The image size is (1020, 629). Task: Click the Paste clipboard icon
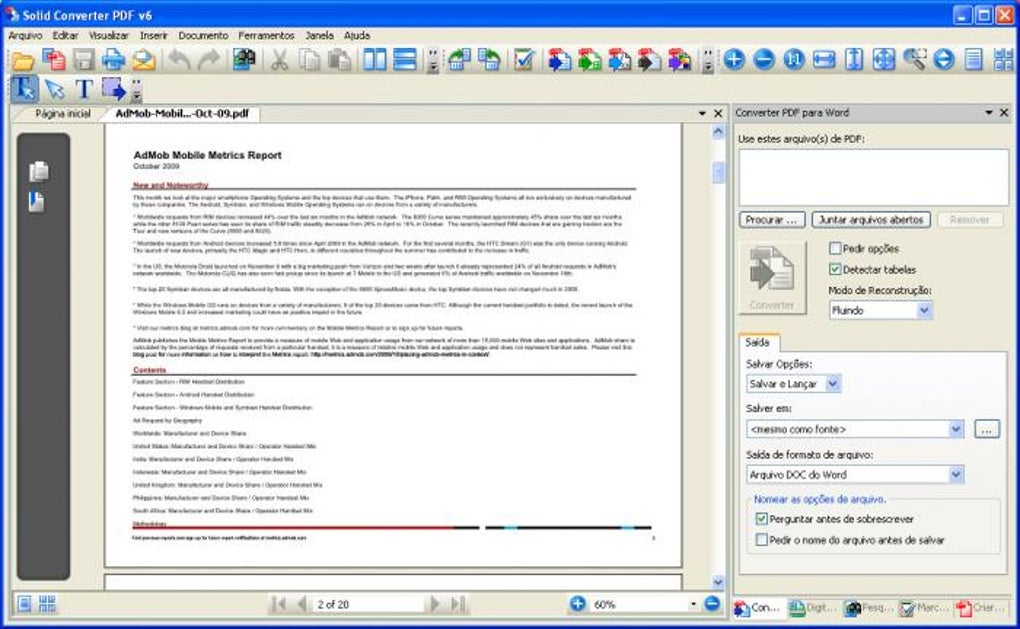pos(339,60)
